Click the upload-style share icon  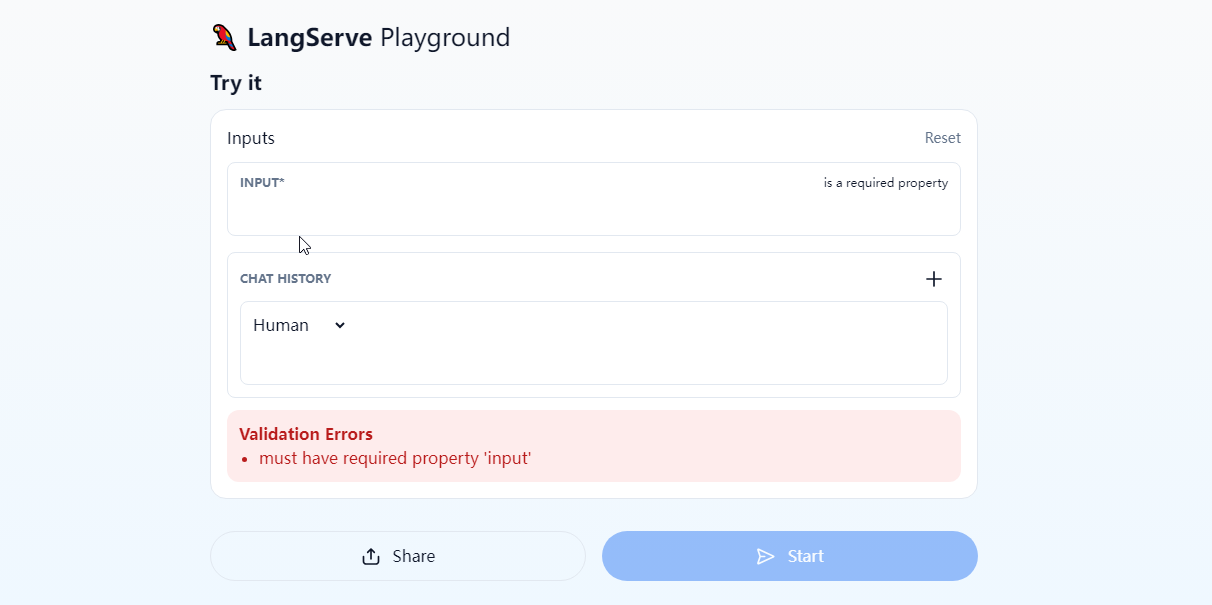pos(370,556)
